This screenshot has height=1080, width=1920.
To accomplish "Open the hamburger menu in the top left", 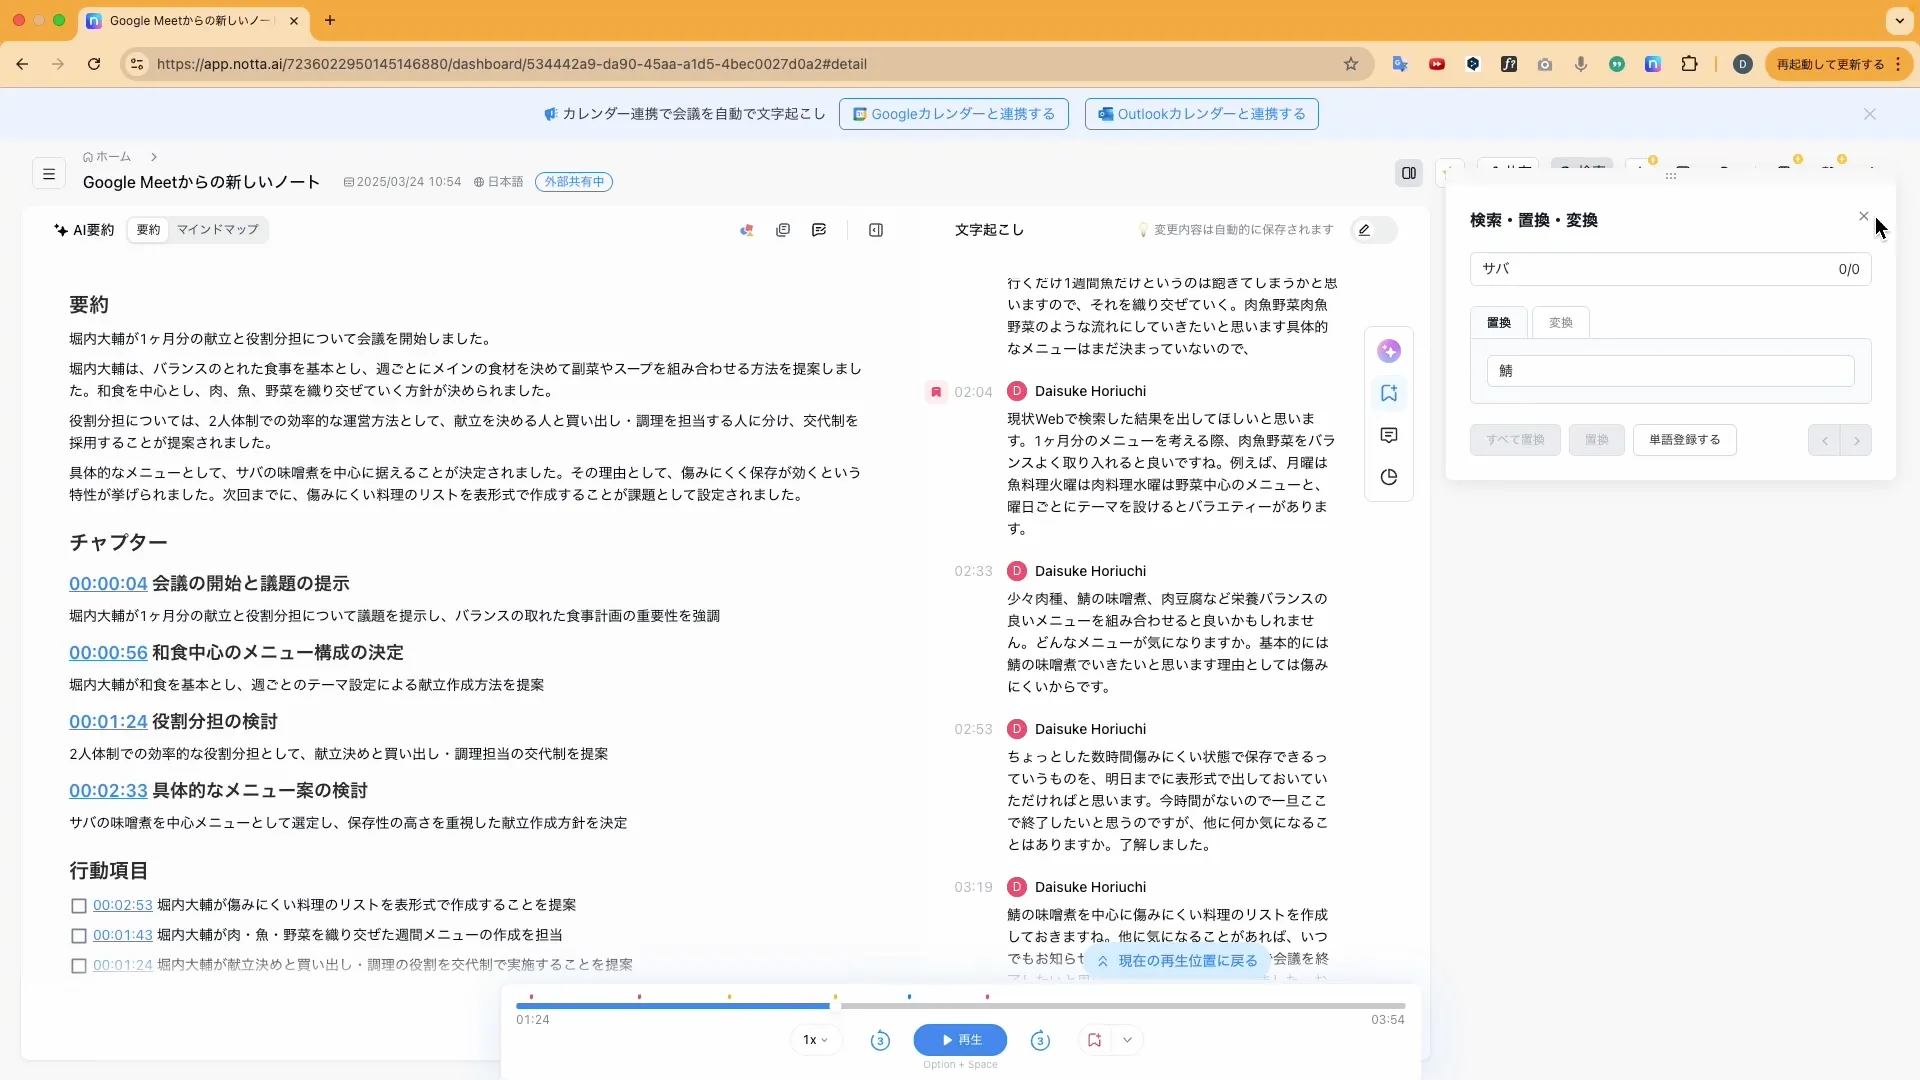I will click(48, 173).
